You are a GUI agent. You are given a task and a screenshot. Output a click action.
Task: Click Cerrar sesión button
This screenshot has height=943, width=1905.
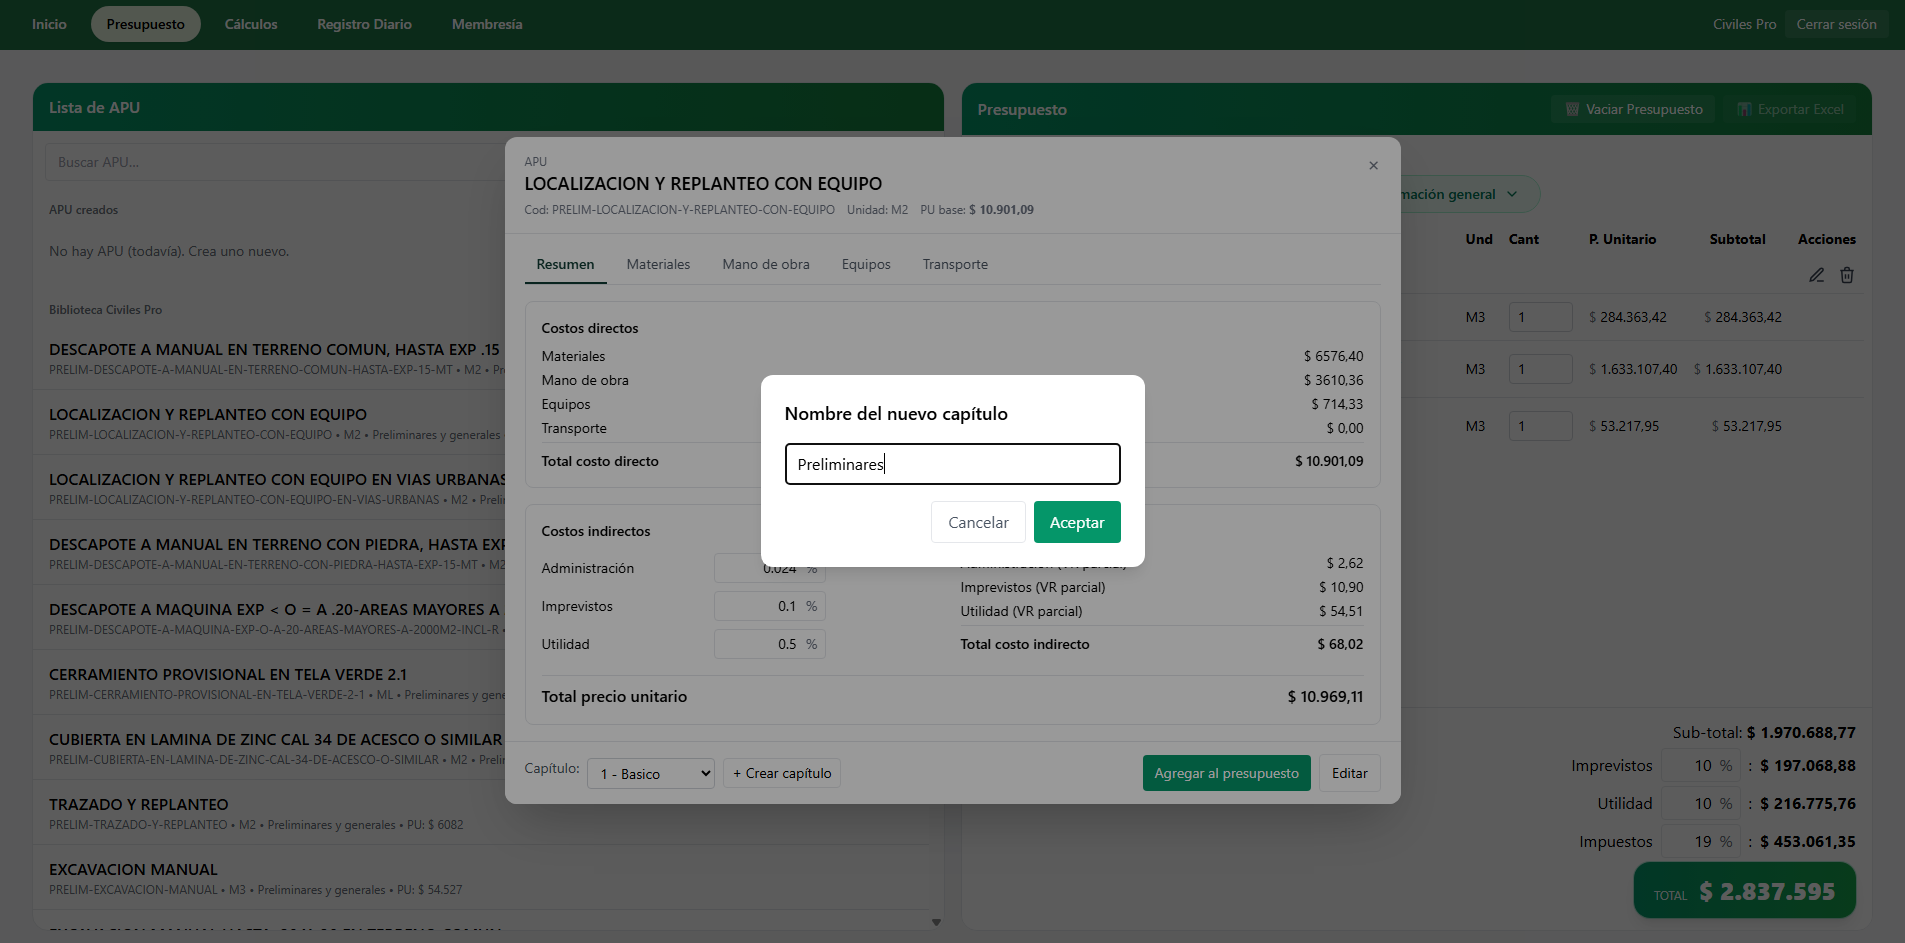[1836, 24]
